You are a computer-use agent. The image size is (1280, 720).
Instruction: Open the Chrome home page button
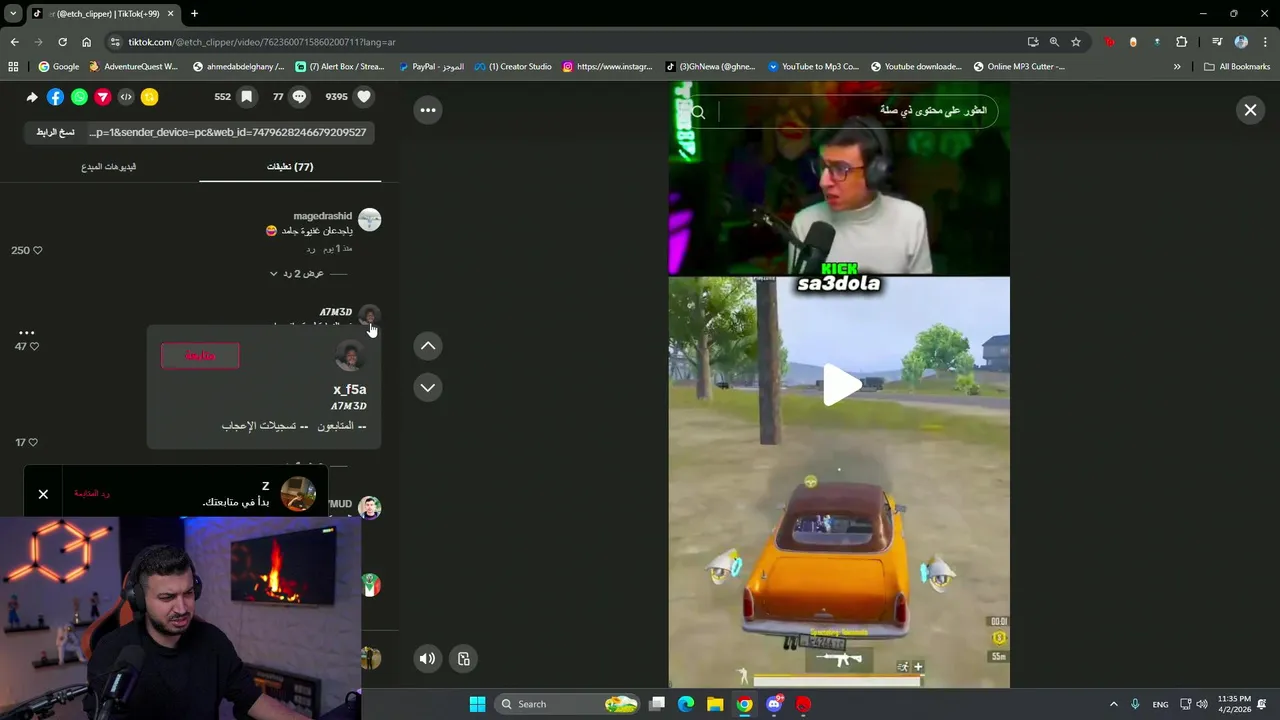pyautogui.click(x=86, y=42)
